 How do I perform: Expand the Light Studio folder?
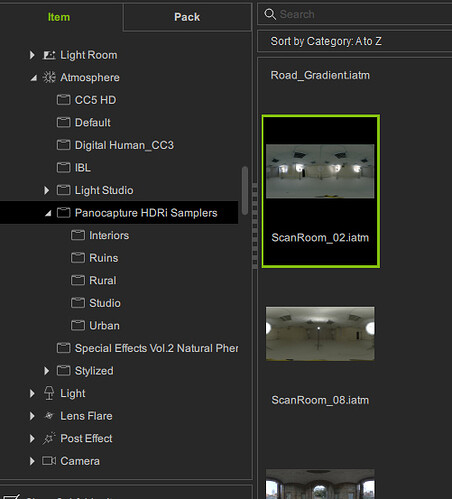46,190
